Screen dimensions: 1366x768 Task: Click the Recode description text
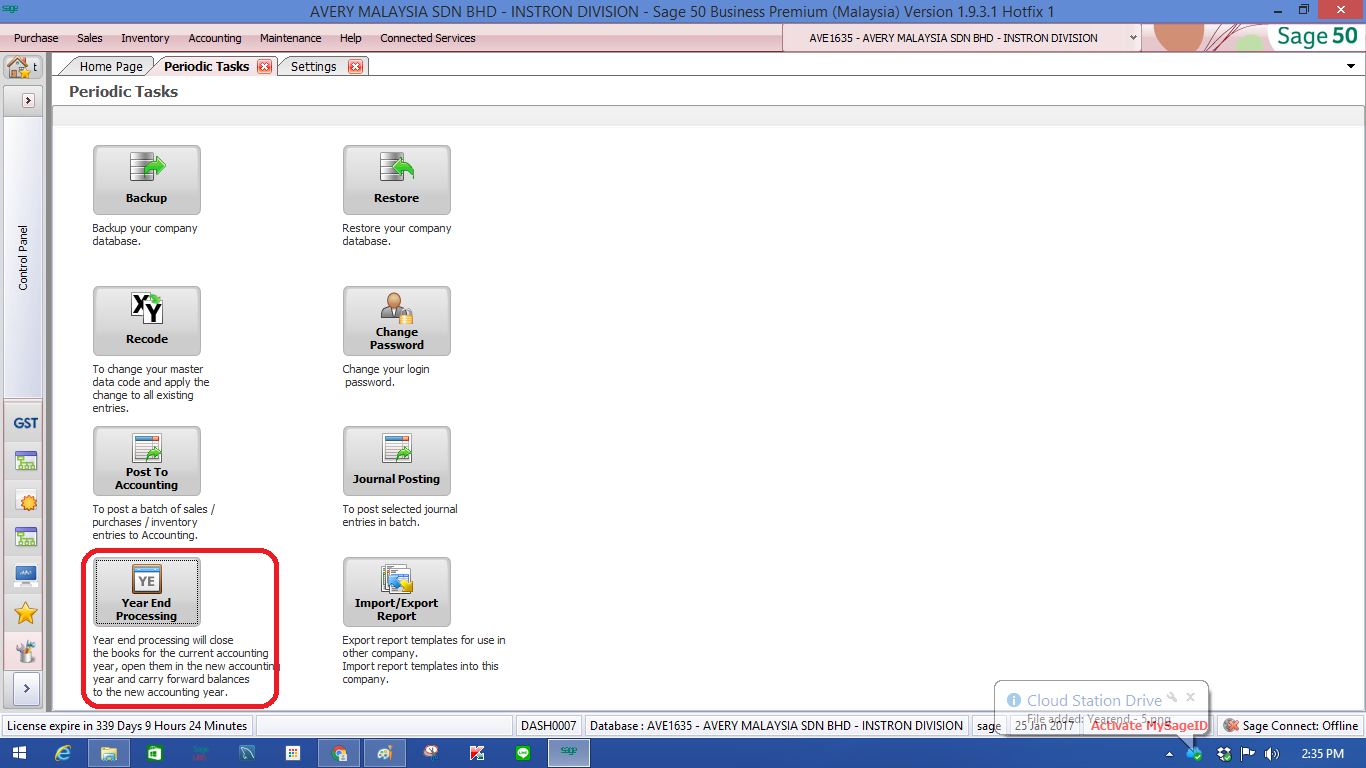(151, 389)
